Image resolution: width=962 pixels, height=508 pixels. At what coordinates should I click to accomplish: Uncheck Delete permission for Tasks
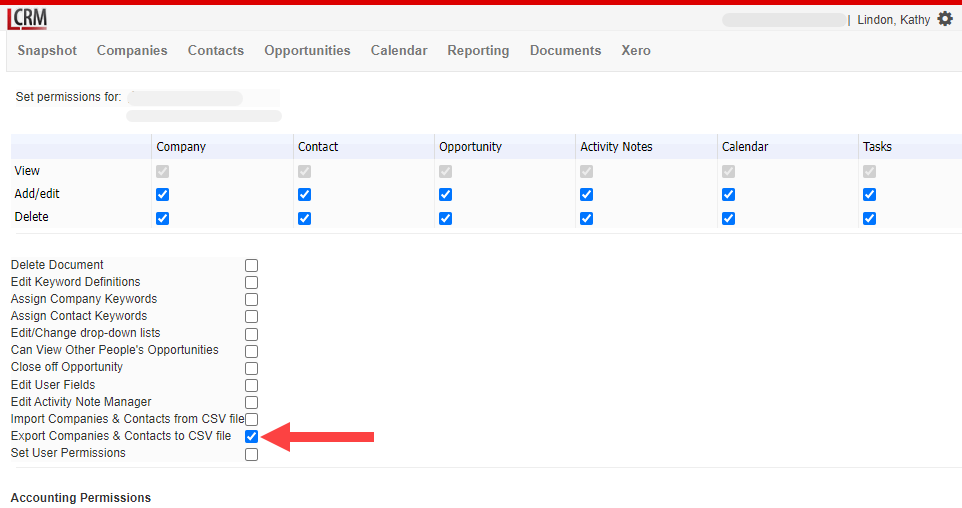(x=869, y=218)
